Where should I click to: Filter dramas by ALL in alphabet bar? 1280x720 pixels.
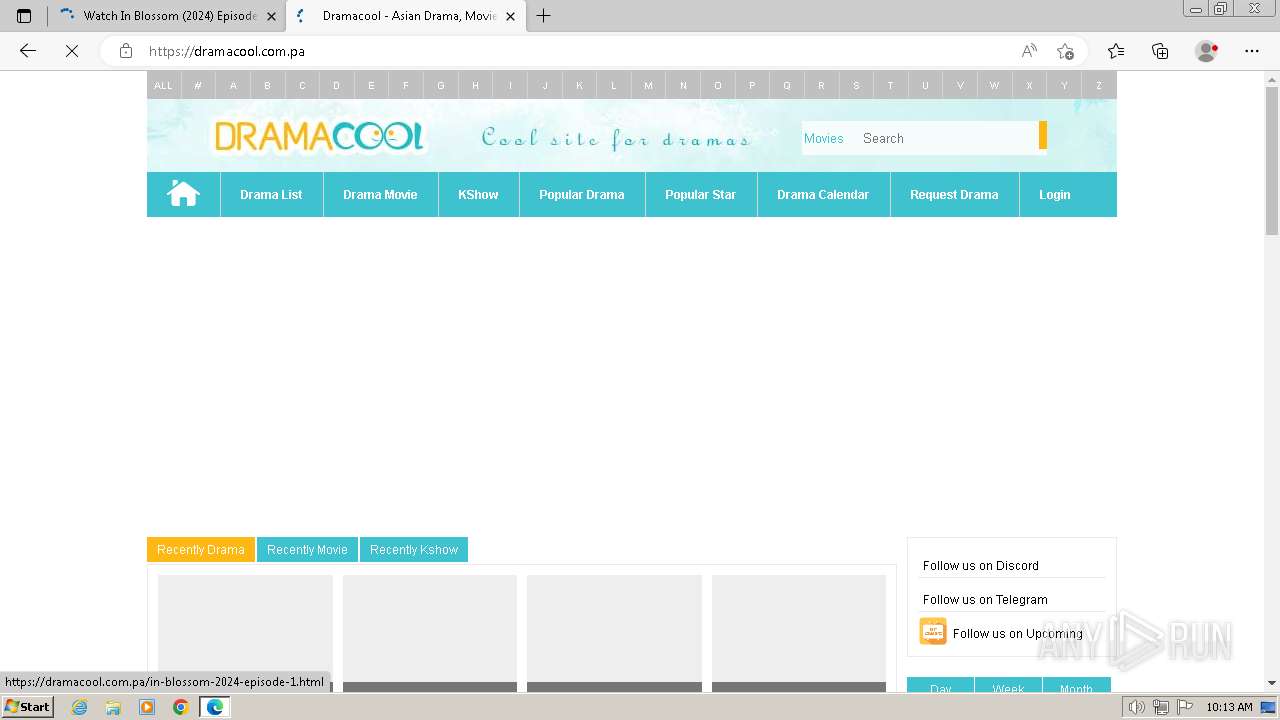163,85
